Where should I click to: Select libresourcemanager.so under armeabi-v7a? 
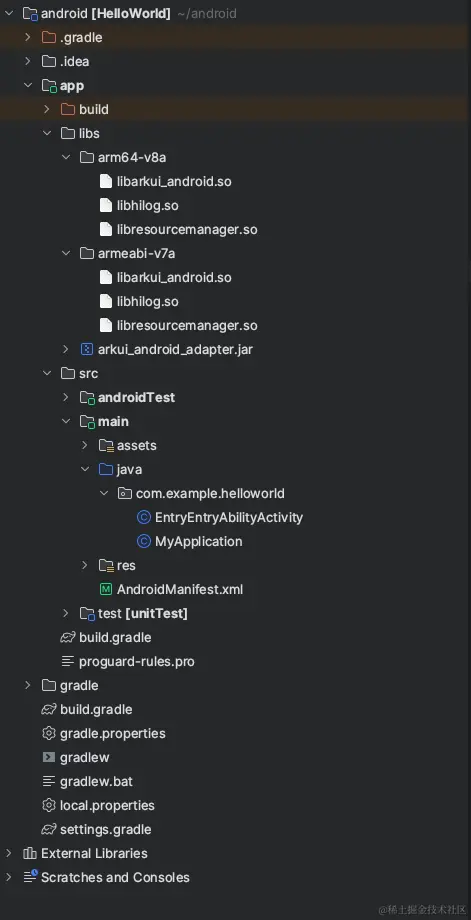tap(178, 326)
